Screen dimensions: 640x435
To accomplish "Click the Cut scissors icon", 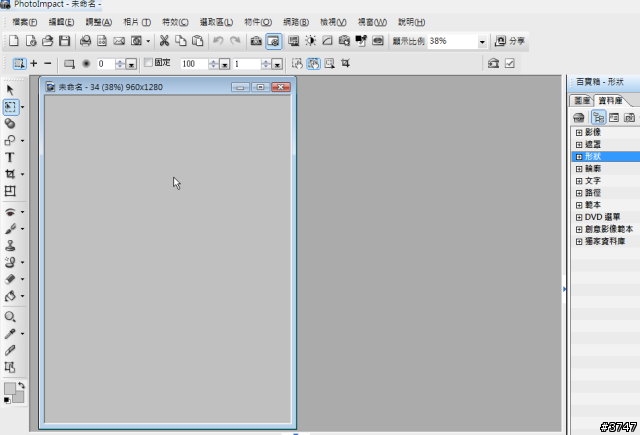I will tap(164, 41).
